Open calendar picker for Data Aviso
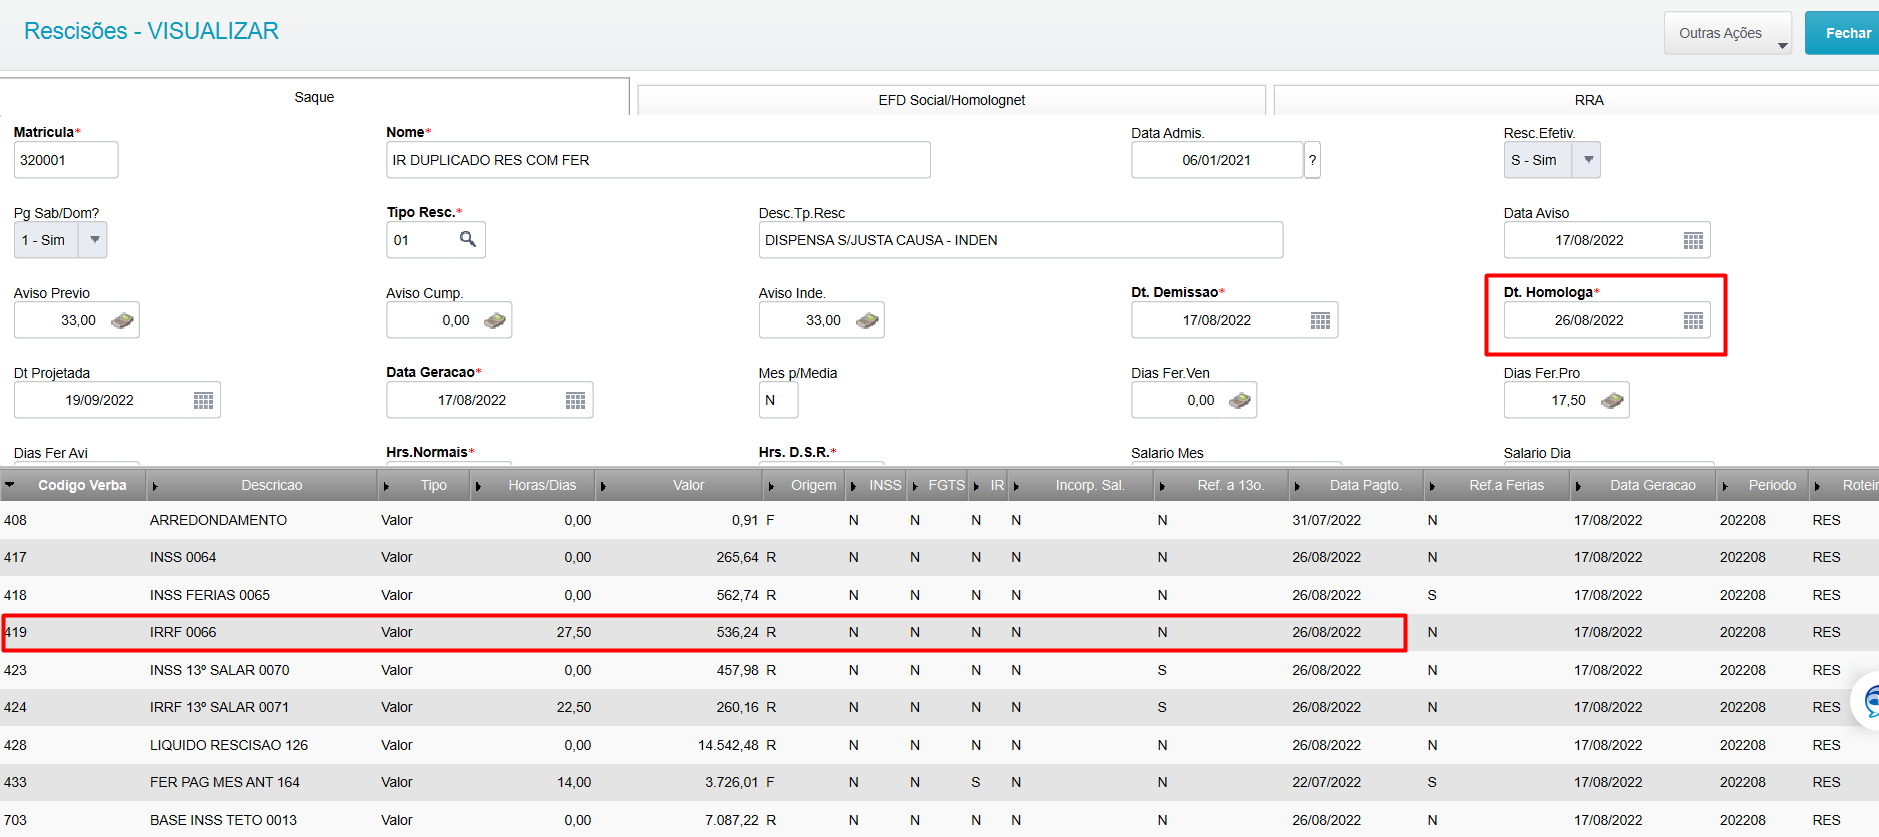Image resolution: width=1879 pixels, height=837 pixels. [1692, 240]
